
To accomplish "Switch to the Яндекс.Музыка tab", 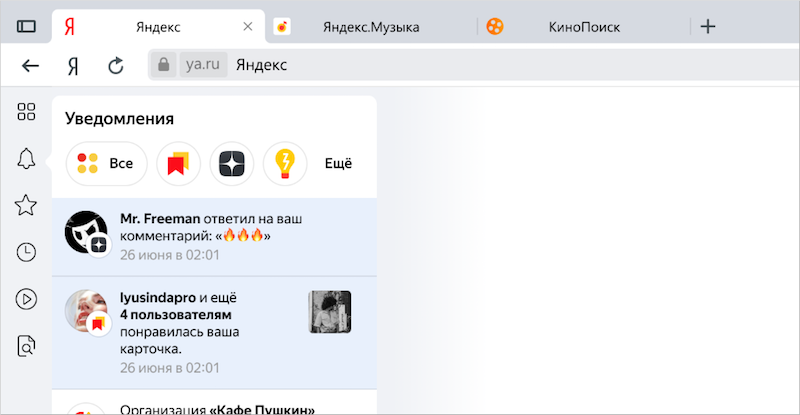I will click(x=371, y=27).
